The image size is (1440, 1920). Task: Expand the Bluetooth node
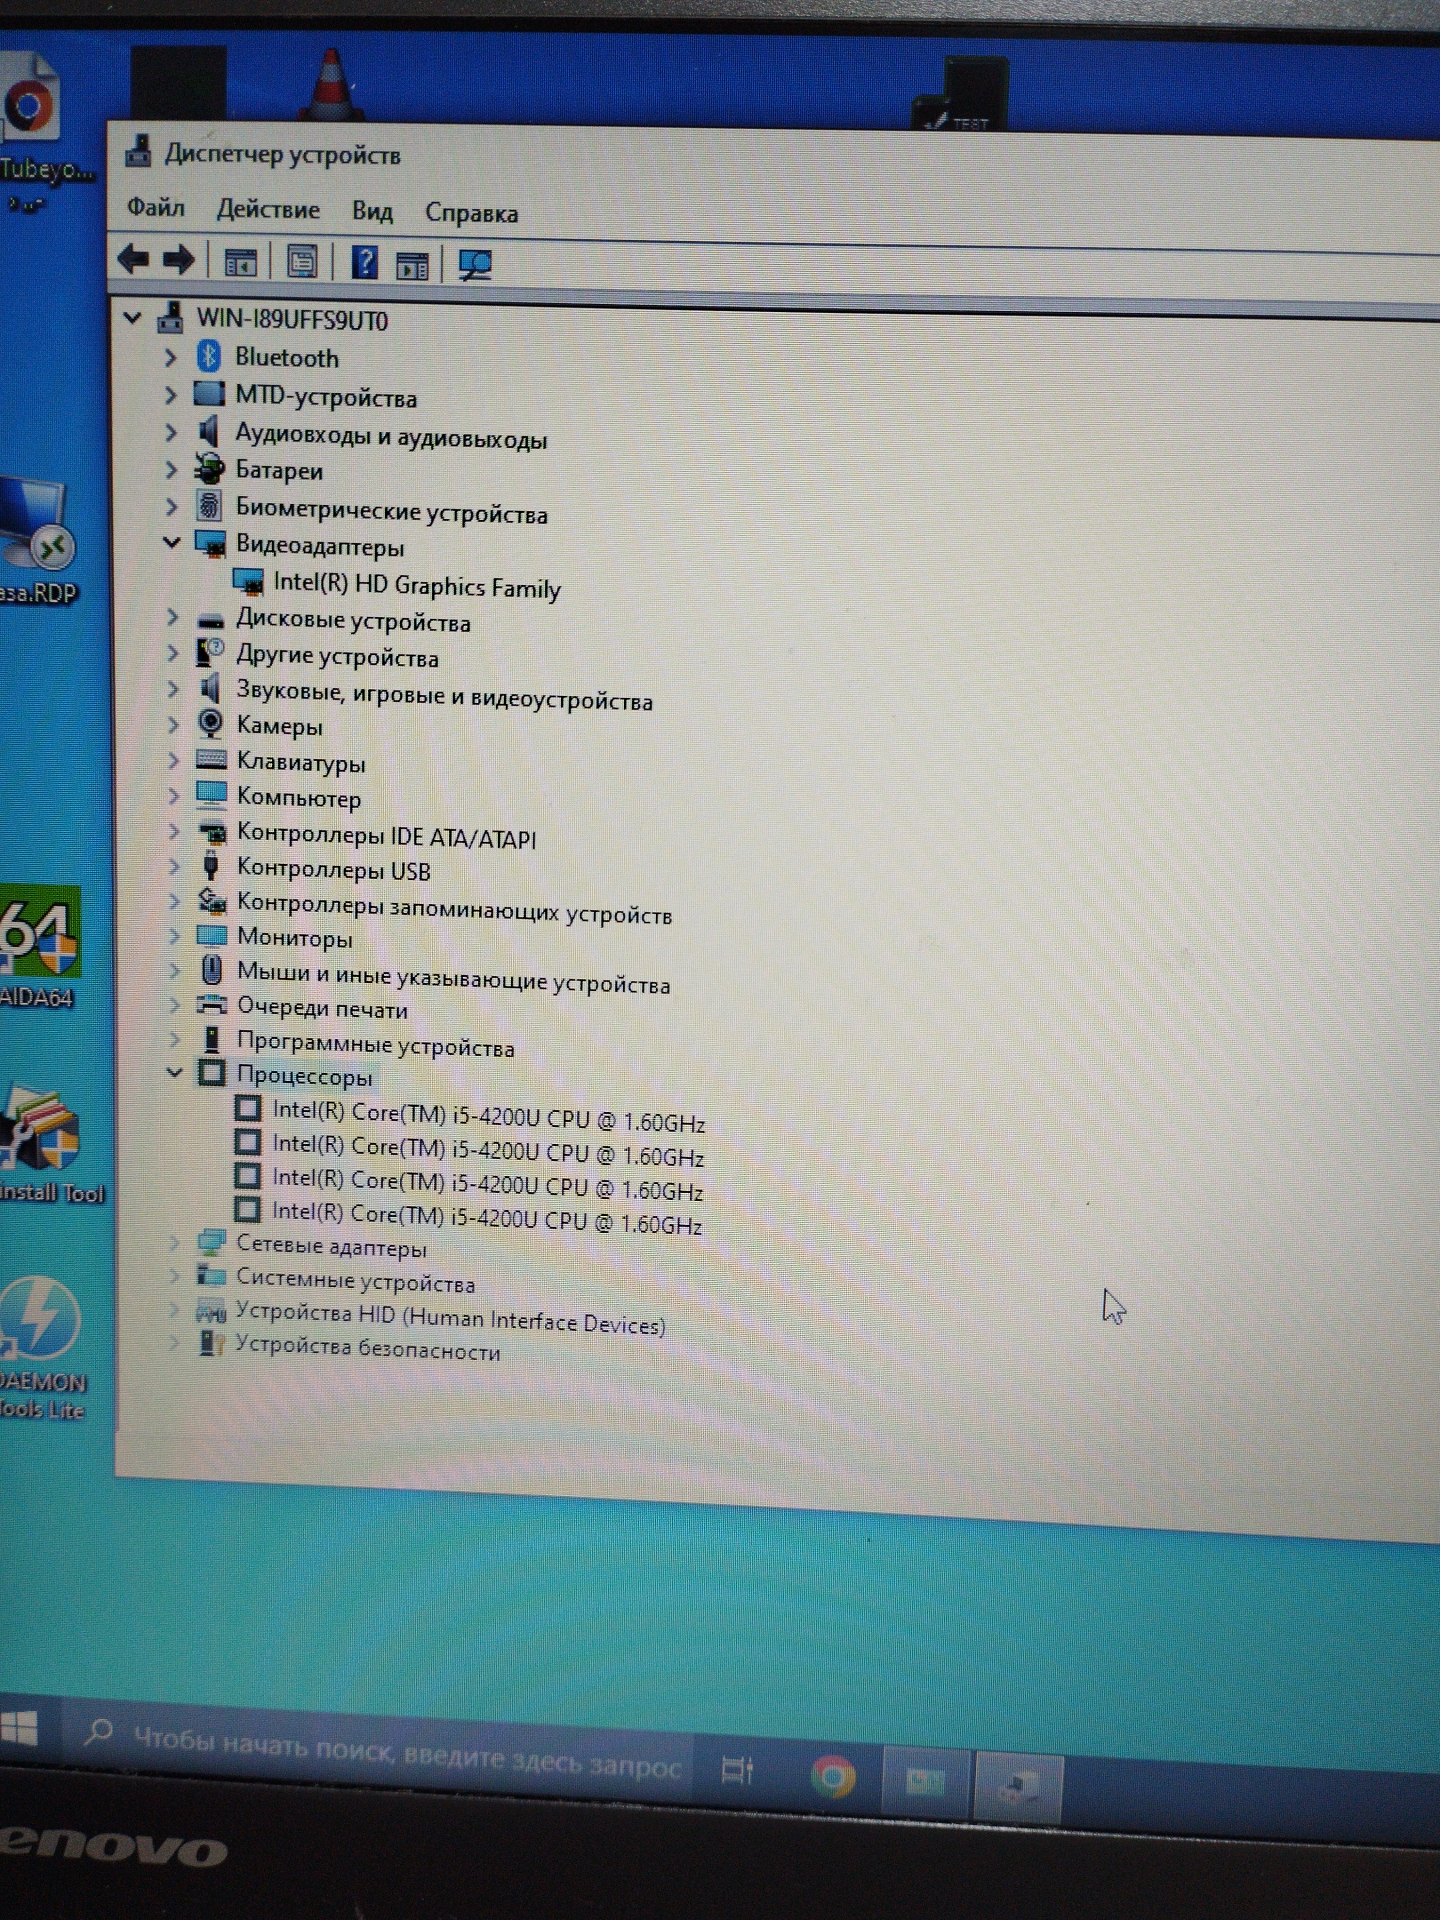point(170,356)
